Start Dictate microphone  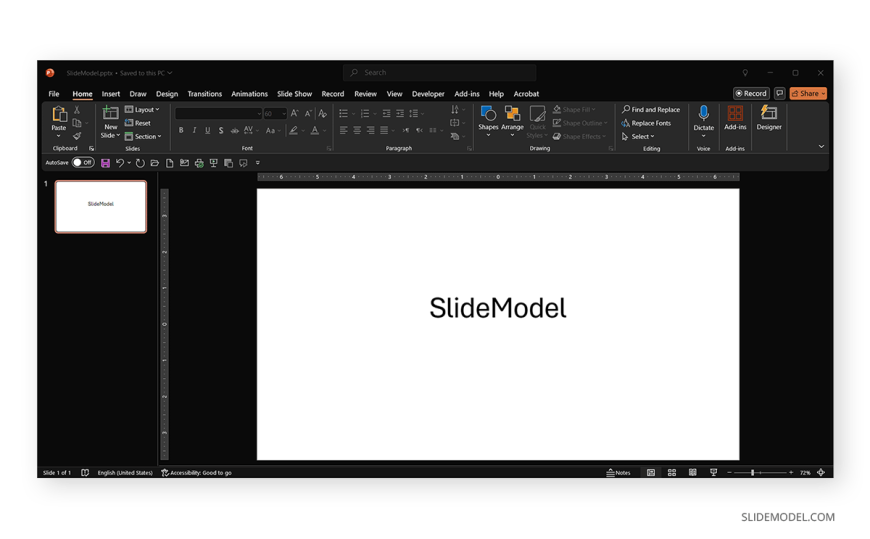pyautogui.click(x=703, y=120)
